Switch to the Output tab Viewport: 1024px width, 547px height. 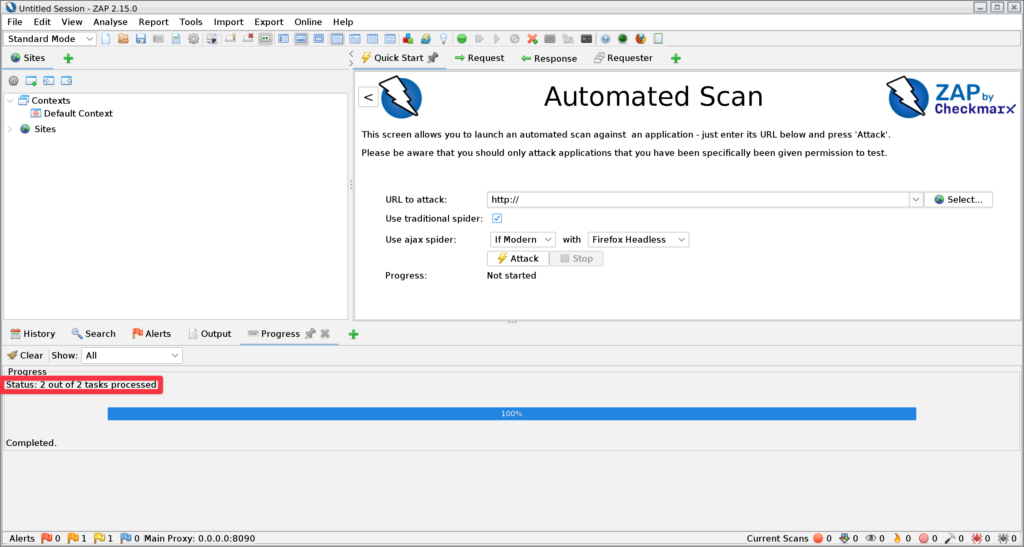210,334
